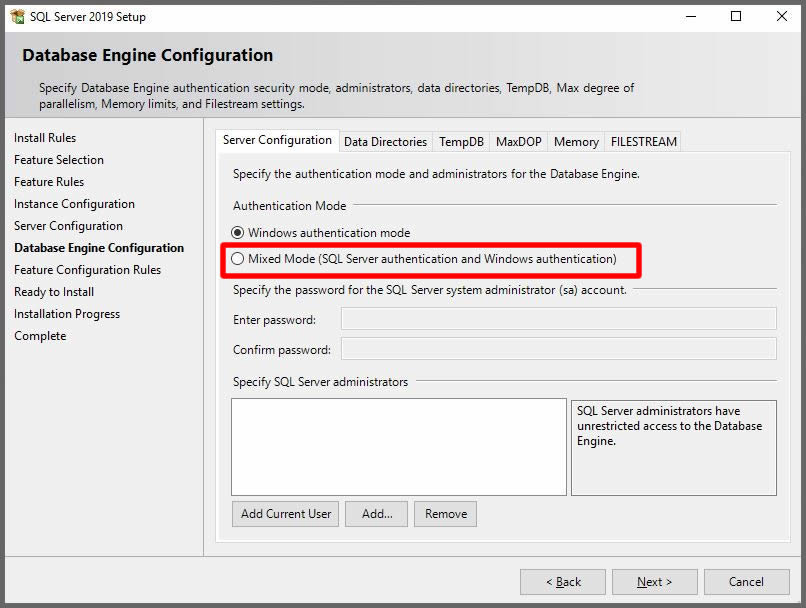The height and width of the screenshot is (608, 806).
Task: Select the Server Configuration tab
Action: pyautogui.click(x=277, y=140)
